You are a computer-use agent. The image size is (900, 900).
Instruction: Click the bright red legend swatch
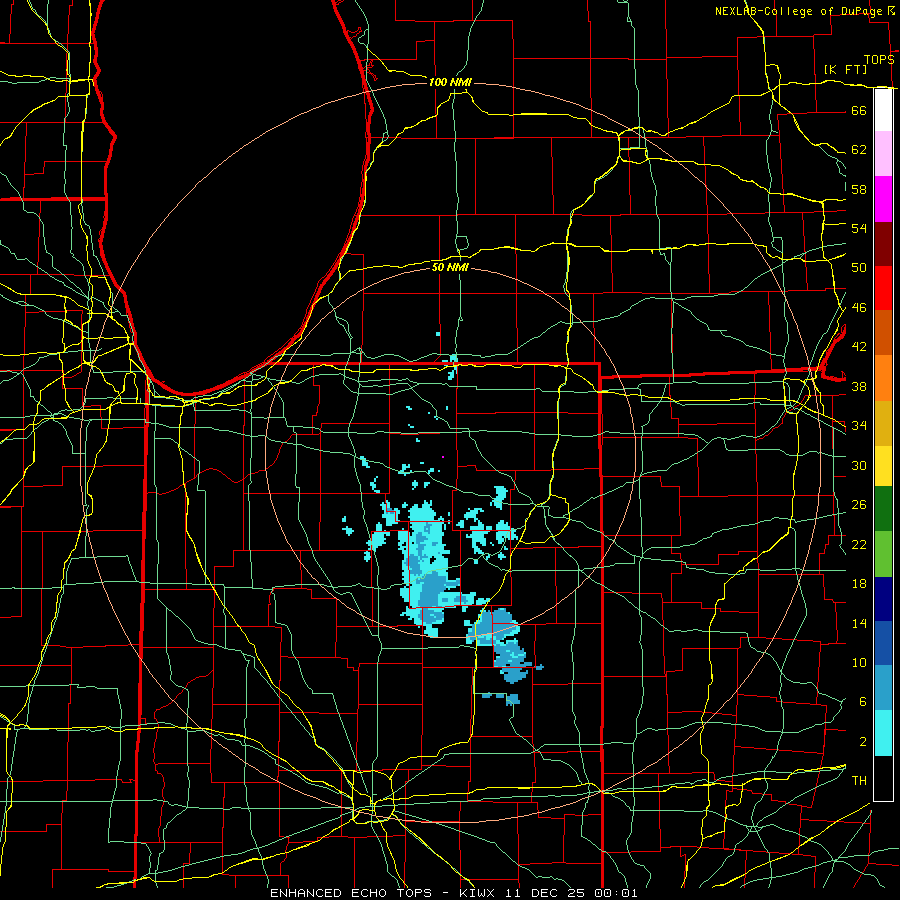tap(883, 288)
